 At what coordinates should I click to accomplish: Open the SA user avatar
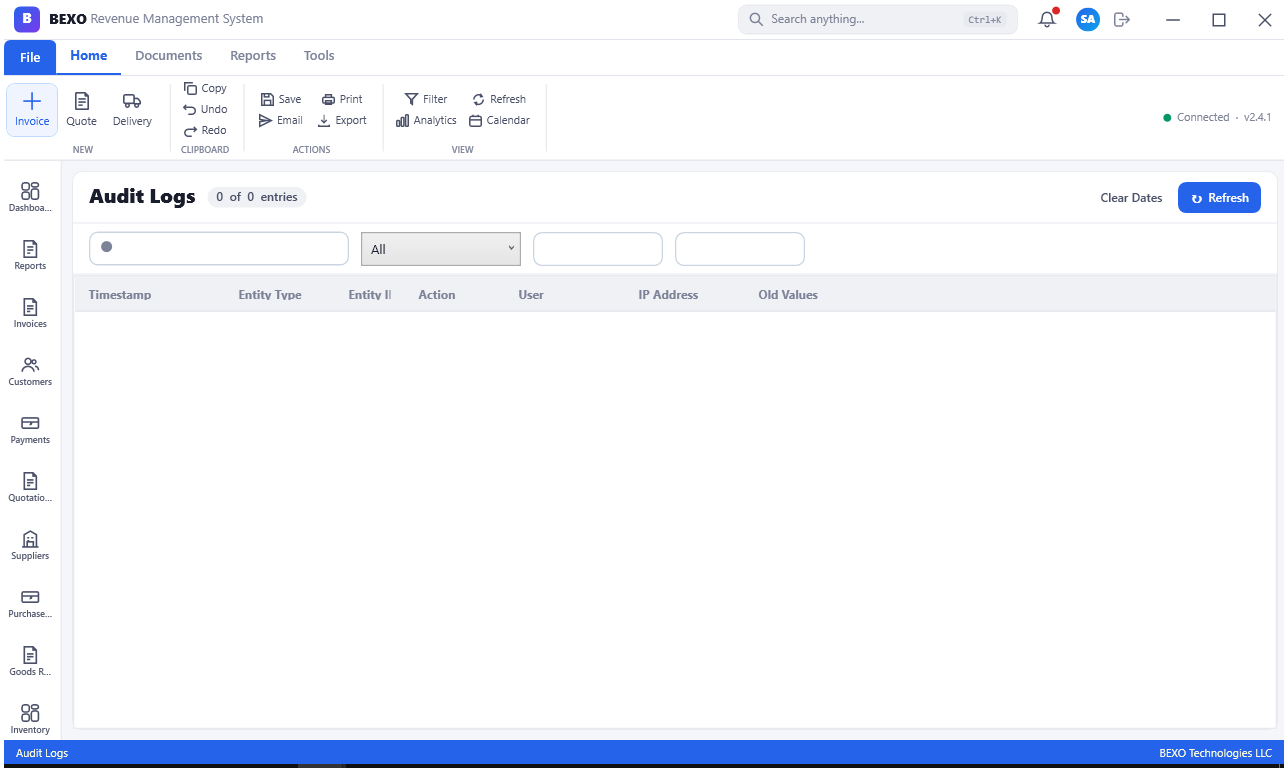[x=1088, y=19]
